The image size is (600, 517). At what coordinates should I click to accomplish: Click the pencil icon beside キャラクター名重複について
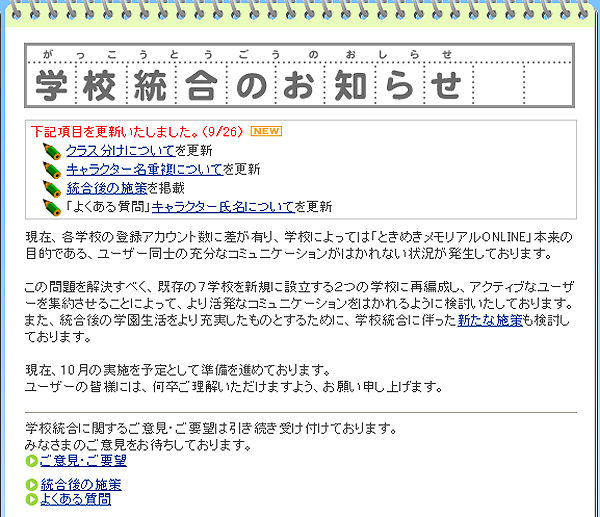52,169
